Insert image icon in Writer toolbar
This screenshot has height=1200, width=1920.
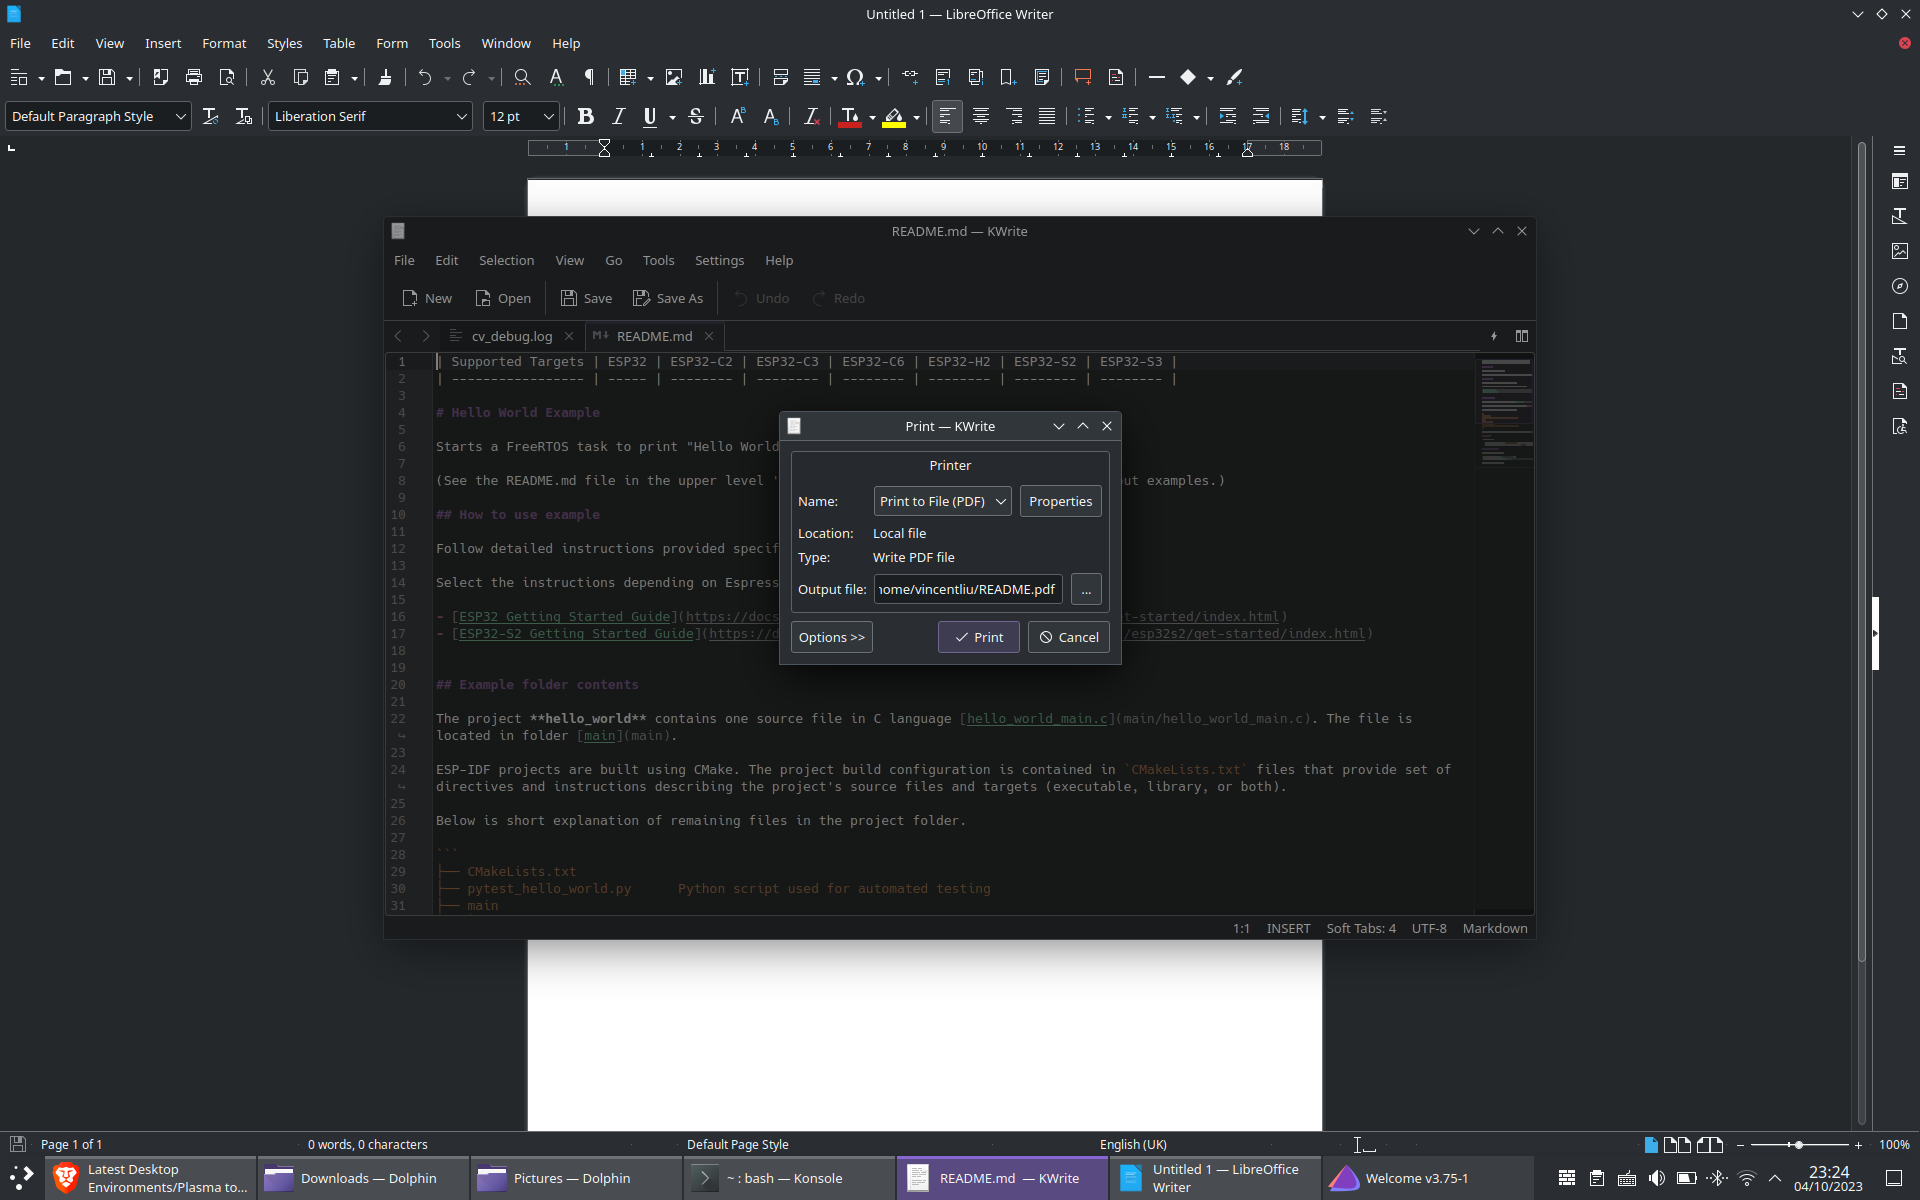[x=674, y=77]
